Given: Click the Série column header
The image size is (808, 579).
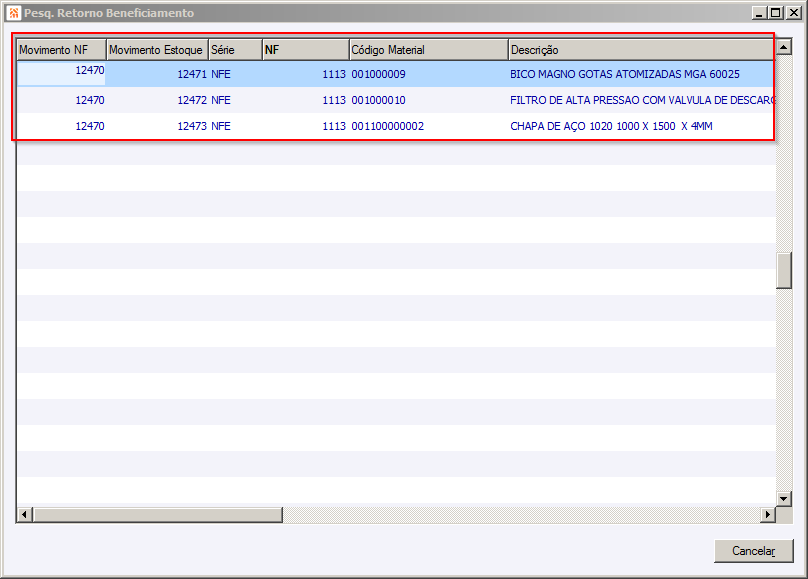Looking at the screenshot, I should point(235,50).
